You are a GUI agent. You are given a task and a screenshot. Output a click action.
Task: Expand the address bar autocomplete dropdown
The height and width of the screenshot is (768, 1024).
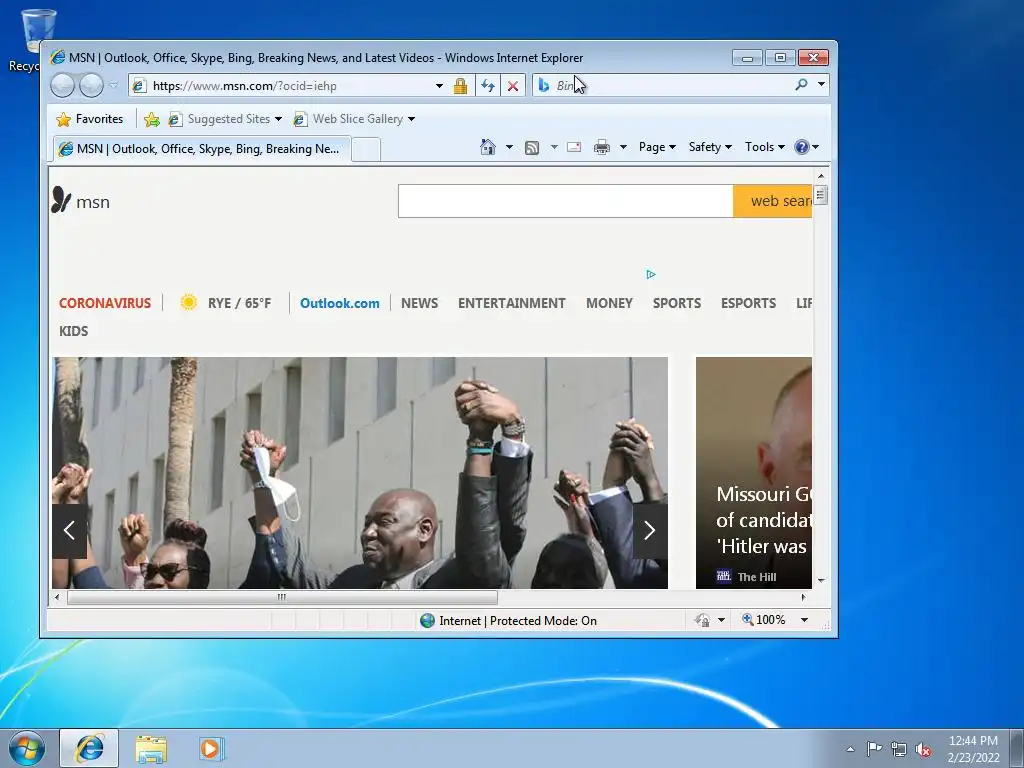[x=439, y=86]
